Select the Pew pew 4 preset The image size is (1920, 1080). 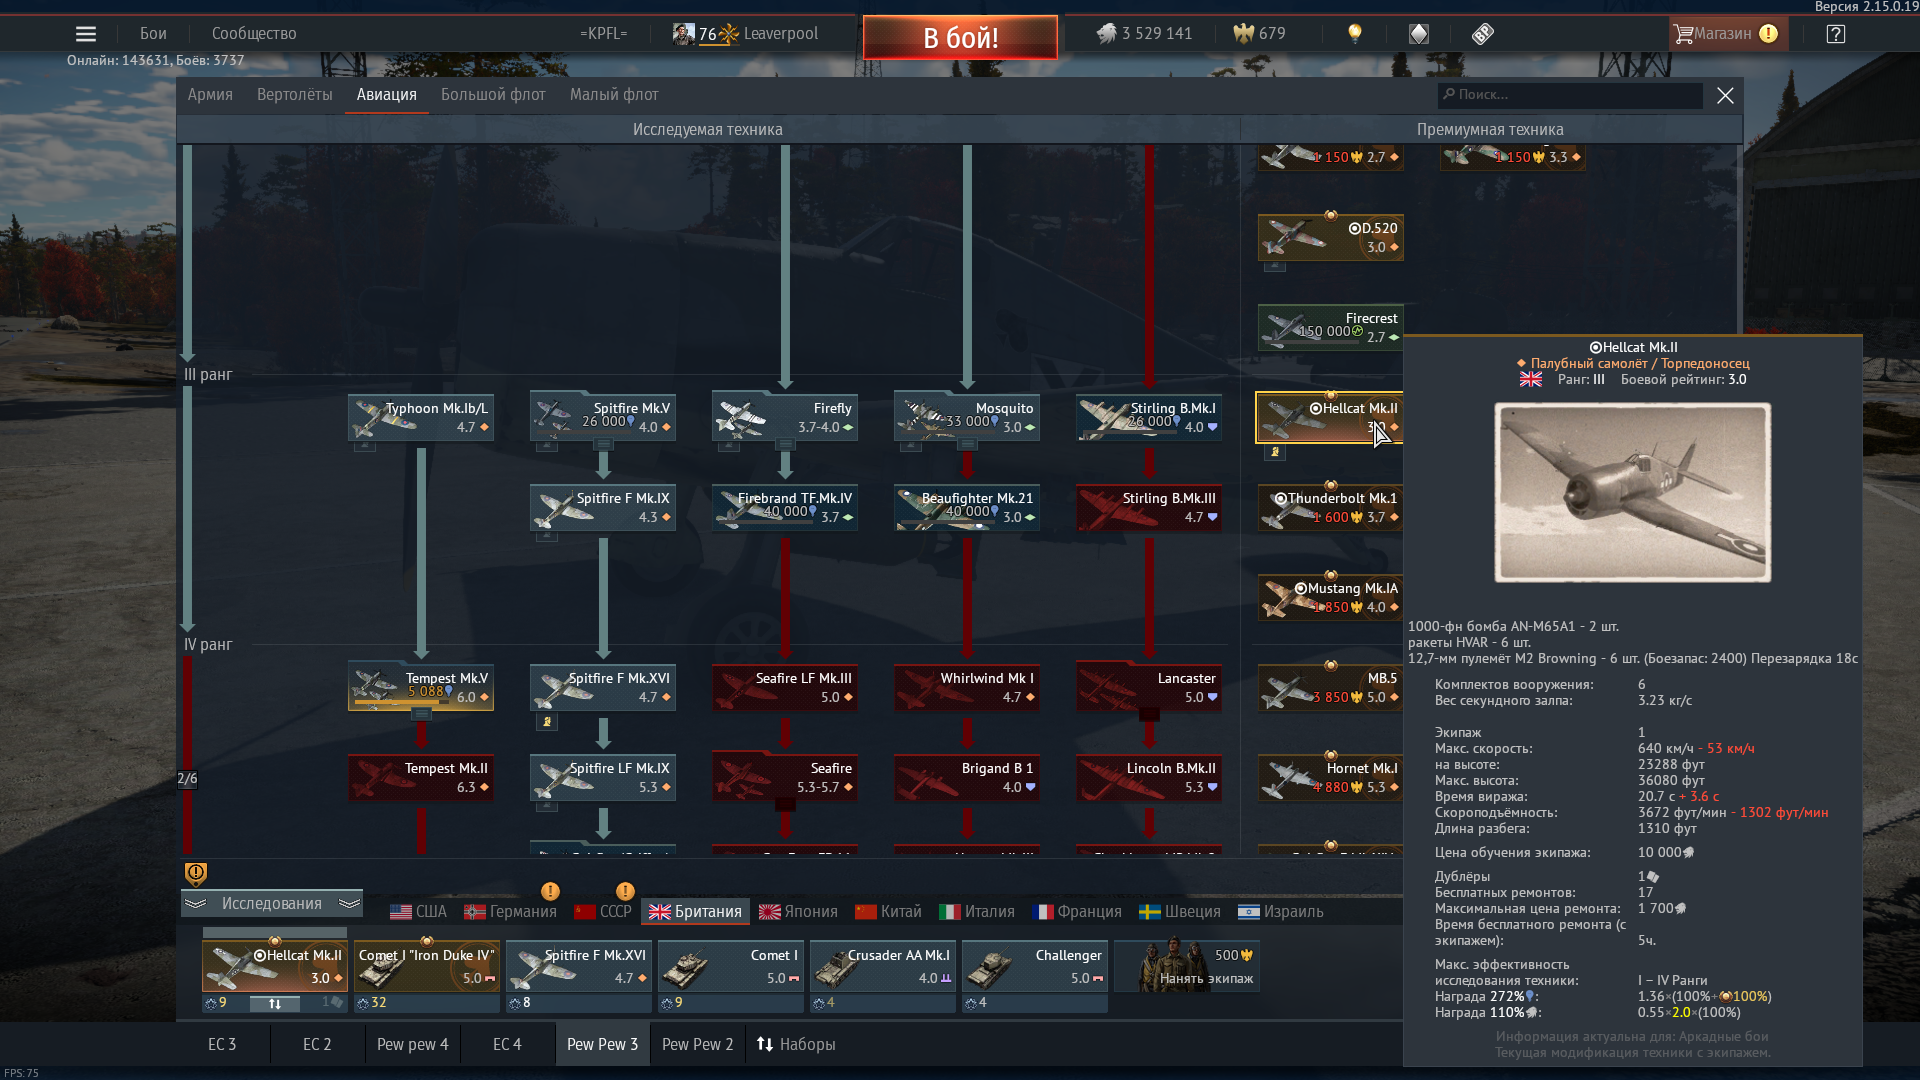coord(412,1044)
